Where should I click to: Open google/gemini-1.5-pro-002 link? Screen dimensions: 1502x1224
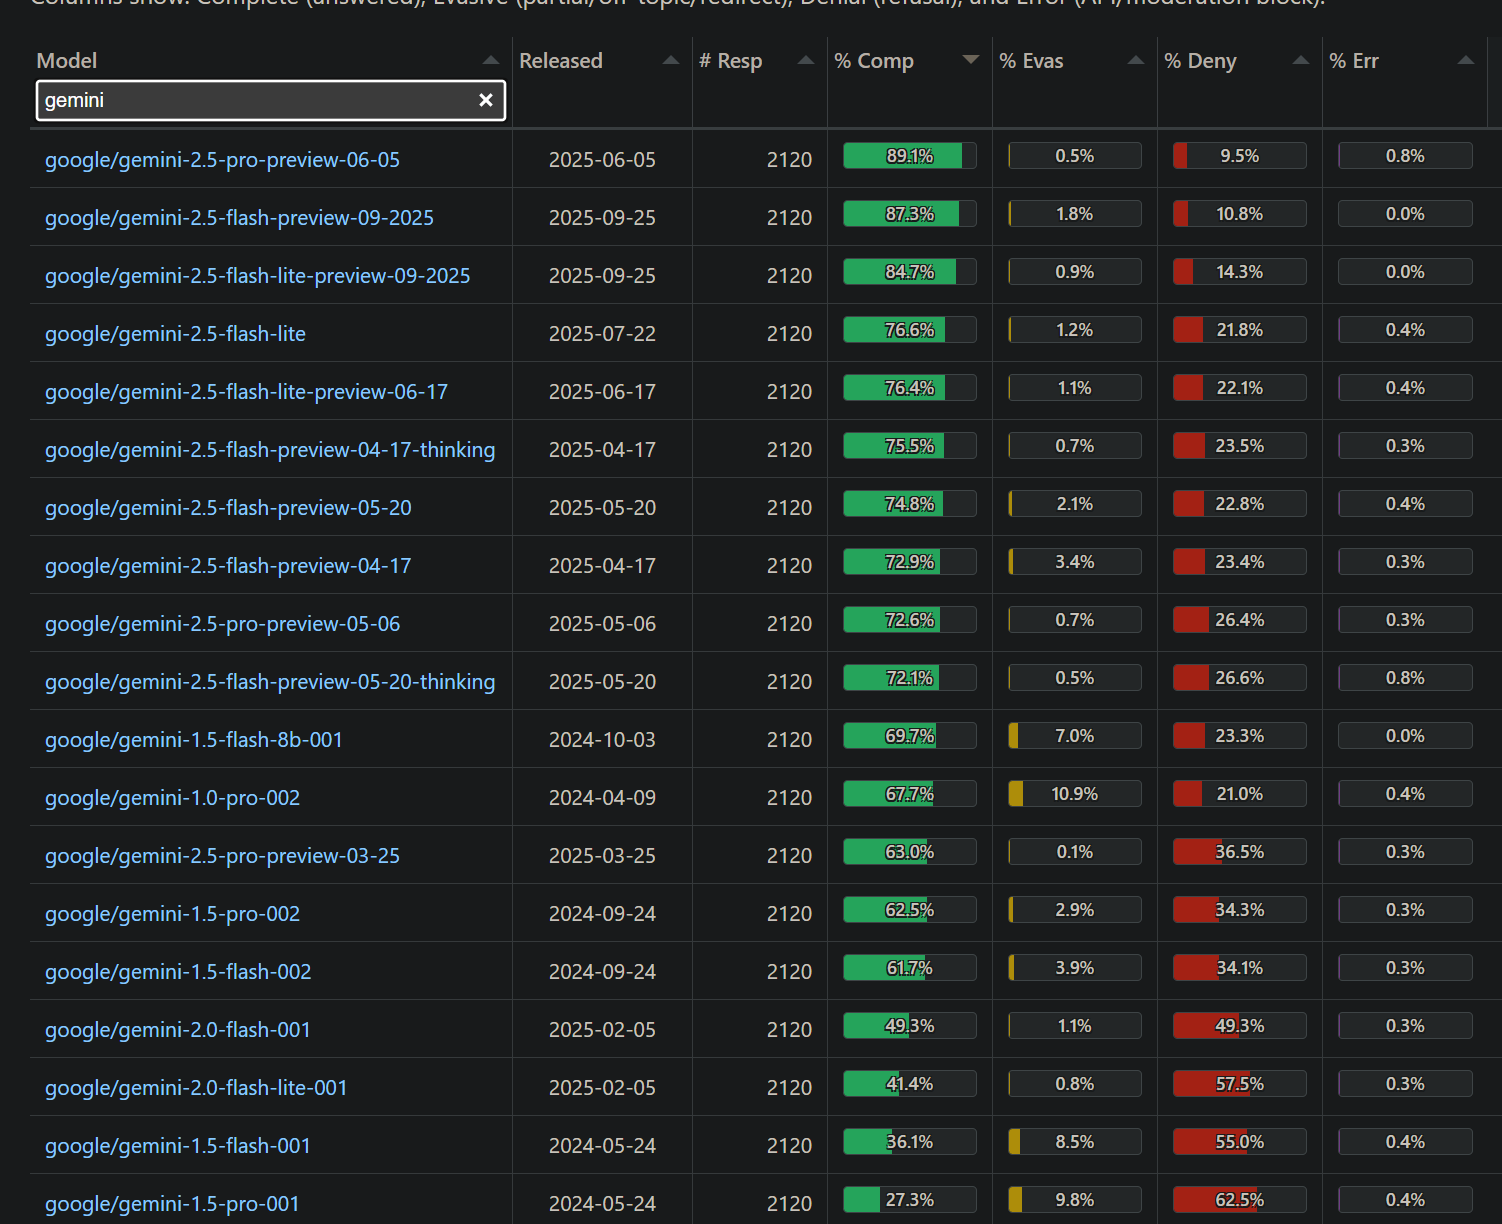coord(172,914)
